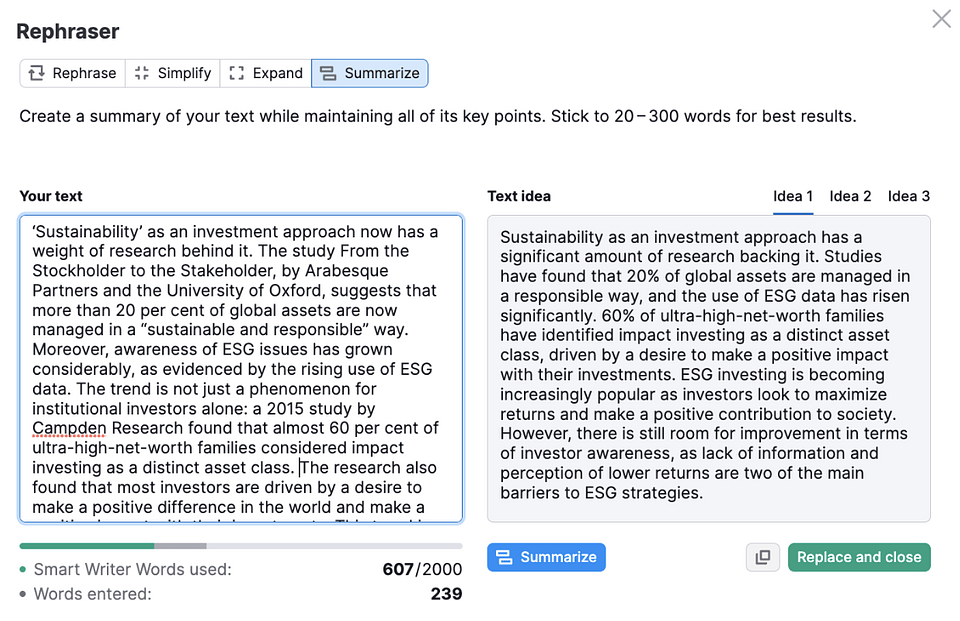Switch to the Rephrase mode
Screen dimensions: 960x621
coord(72,73)
